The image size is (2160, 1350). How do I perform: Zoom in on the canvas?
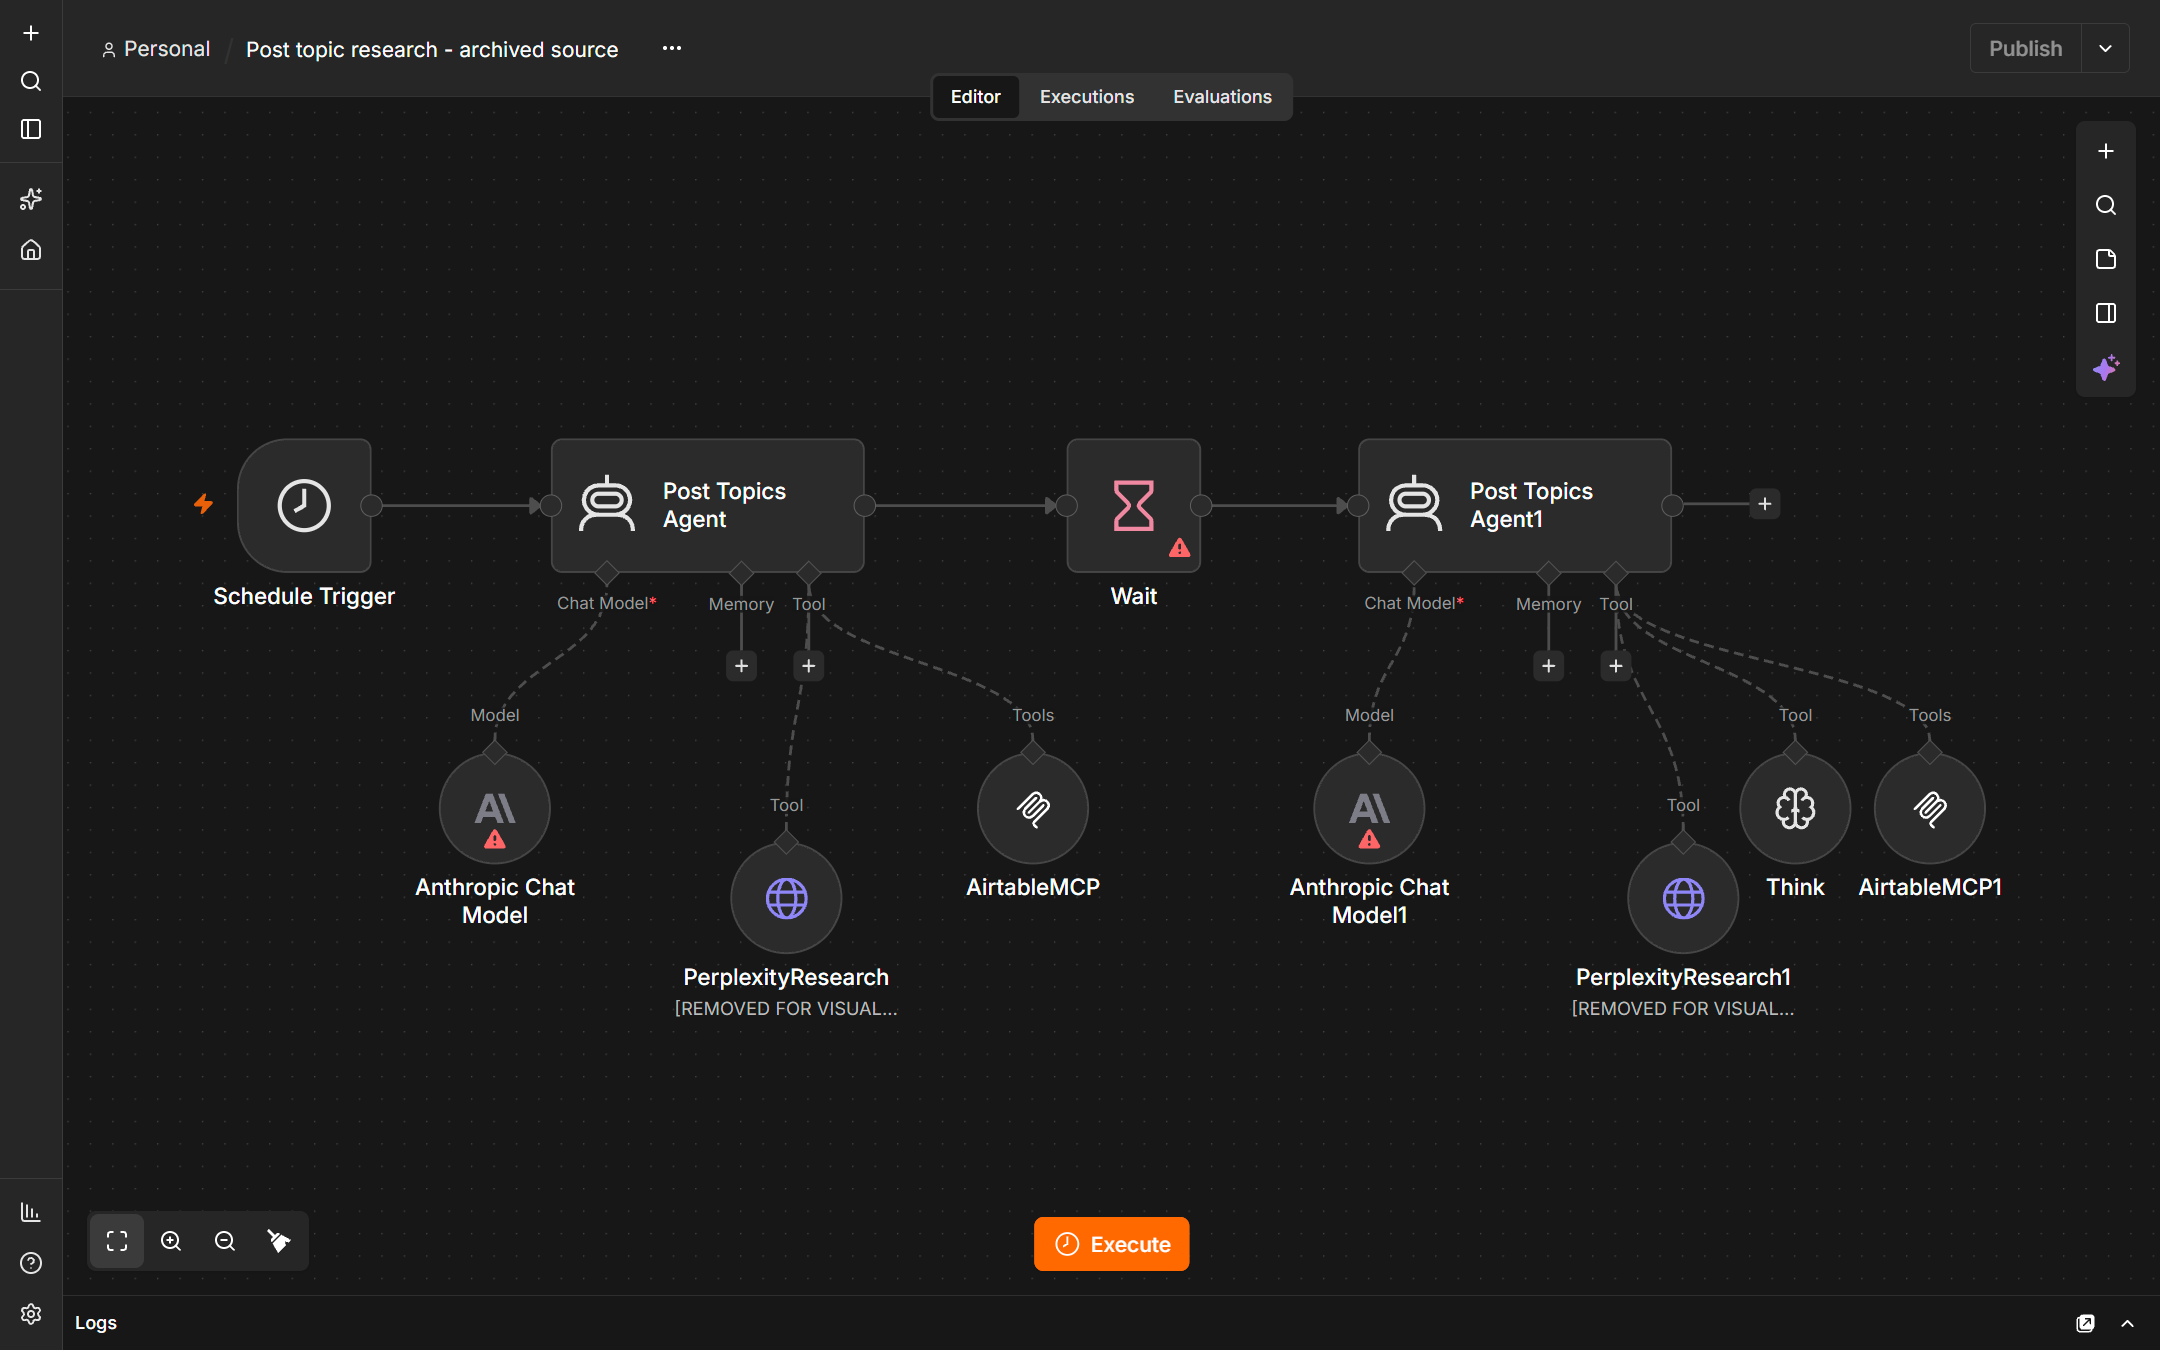(x=171, y=1241)
